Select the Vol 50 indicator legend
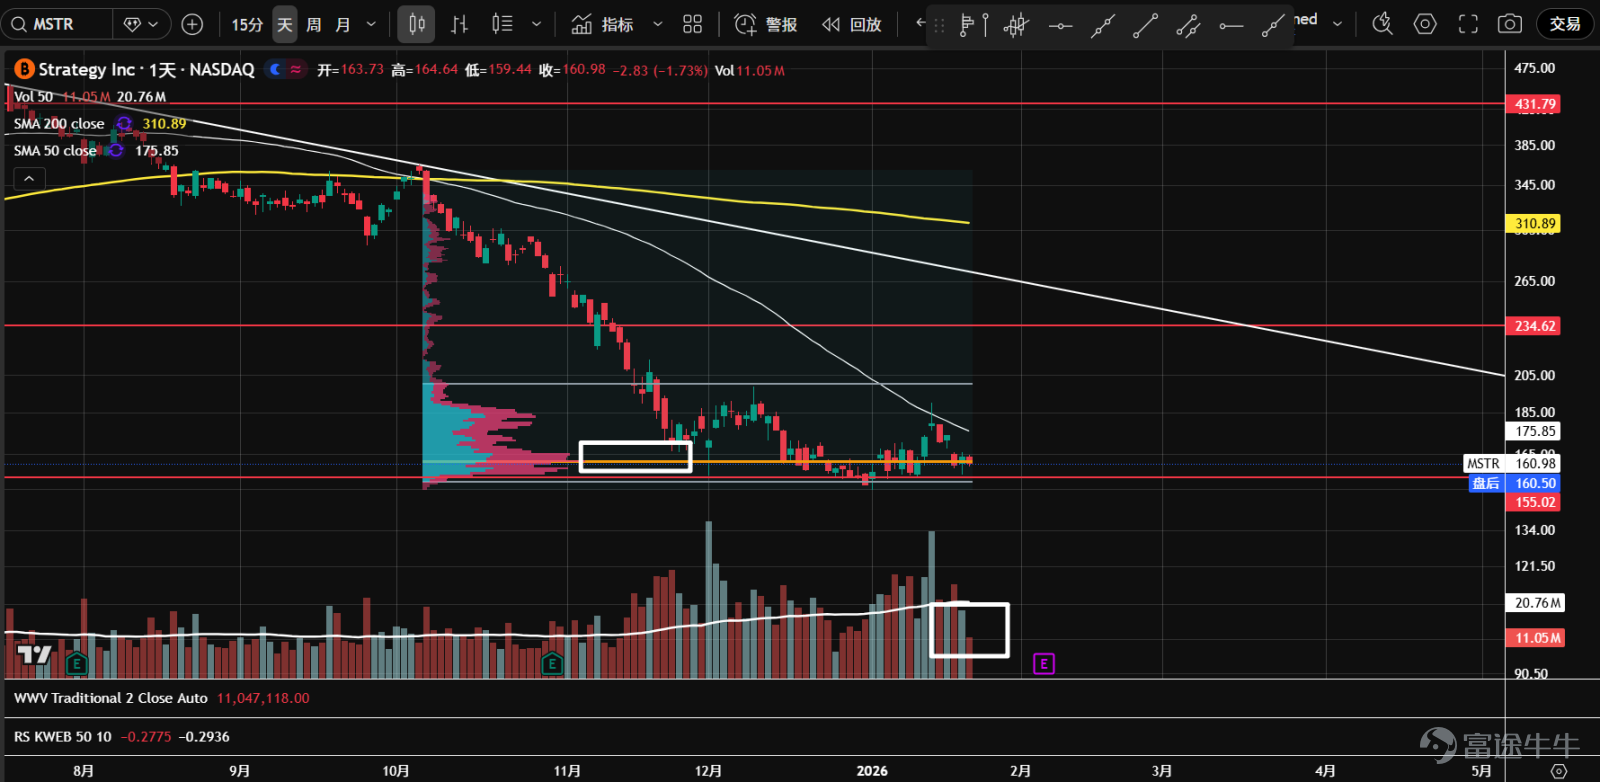This screenshot has width=1600, height=782. (33, 97)
